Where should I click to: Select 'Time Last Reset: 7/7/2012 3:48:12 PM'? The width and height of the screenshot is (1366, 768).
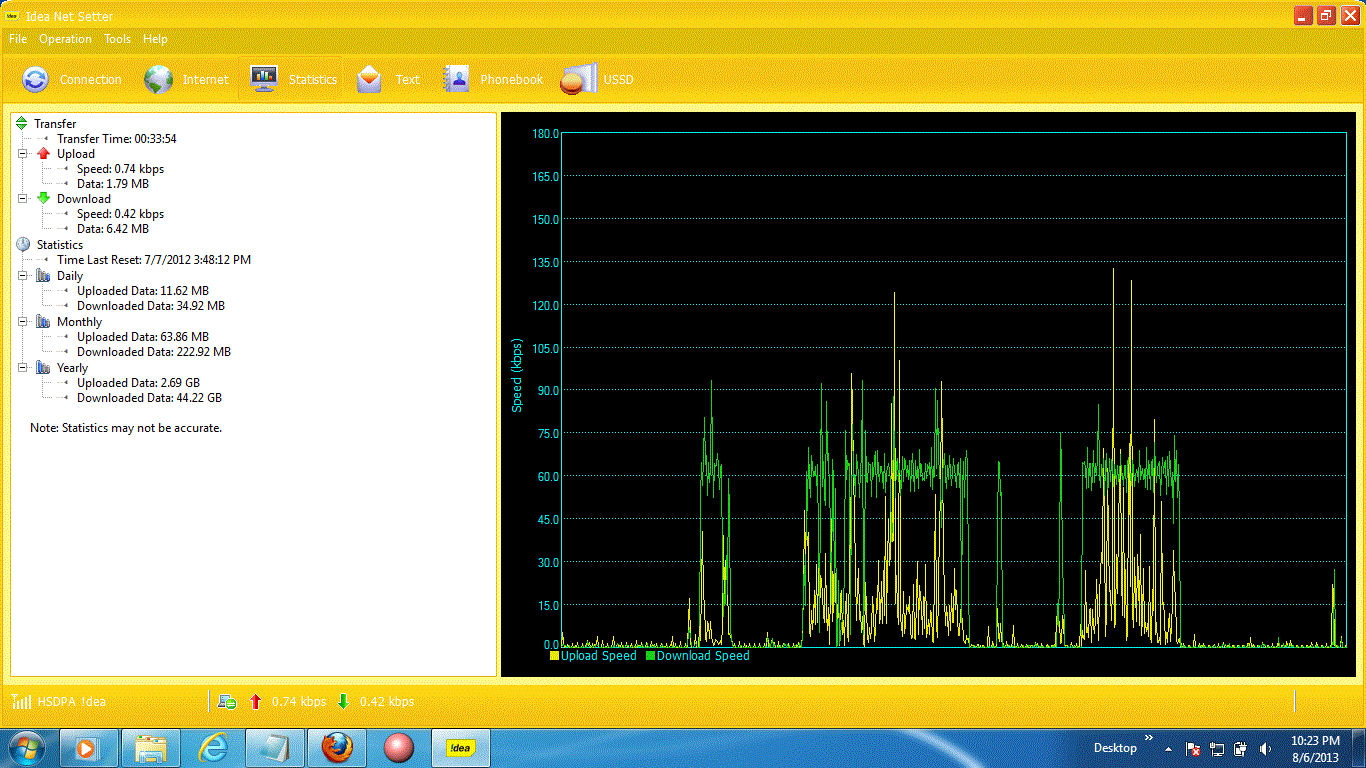[x=154, y=260]
